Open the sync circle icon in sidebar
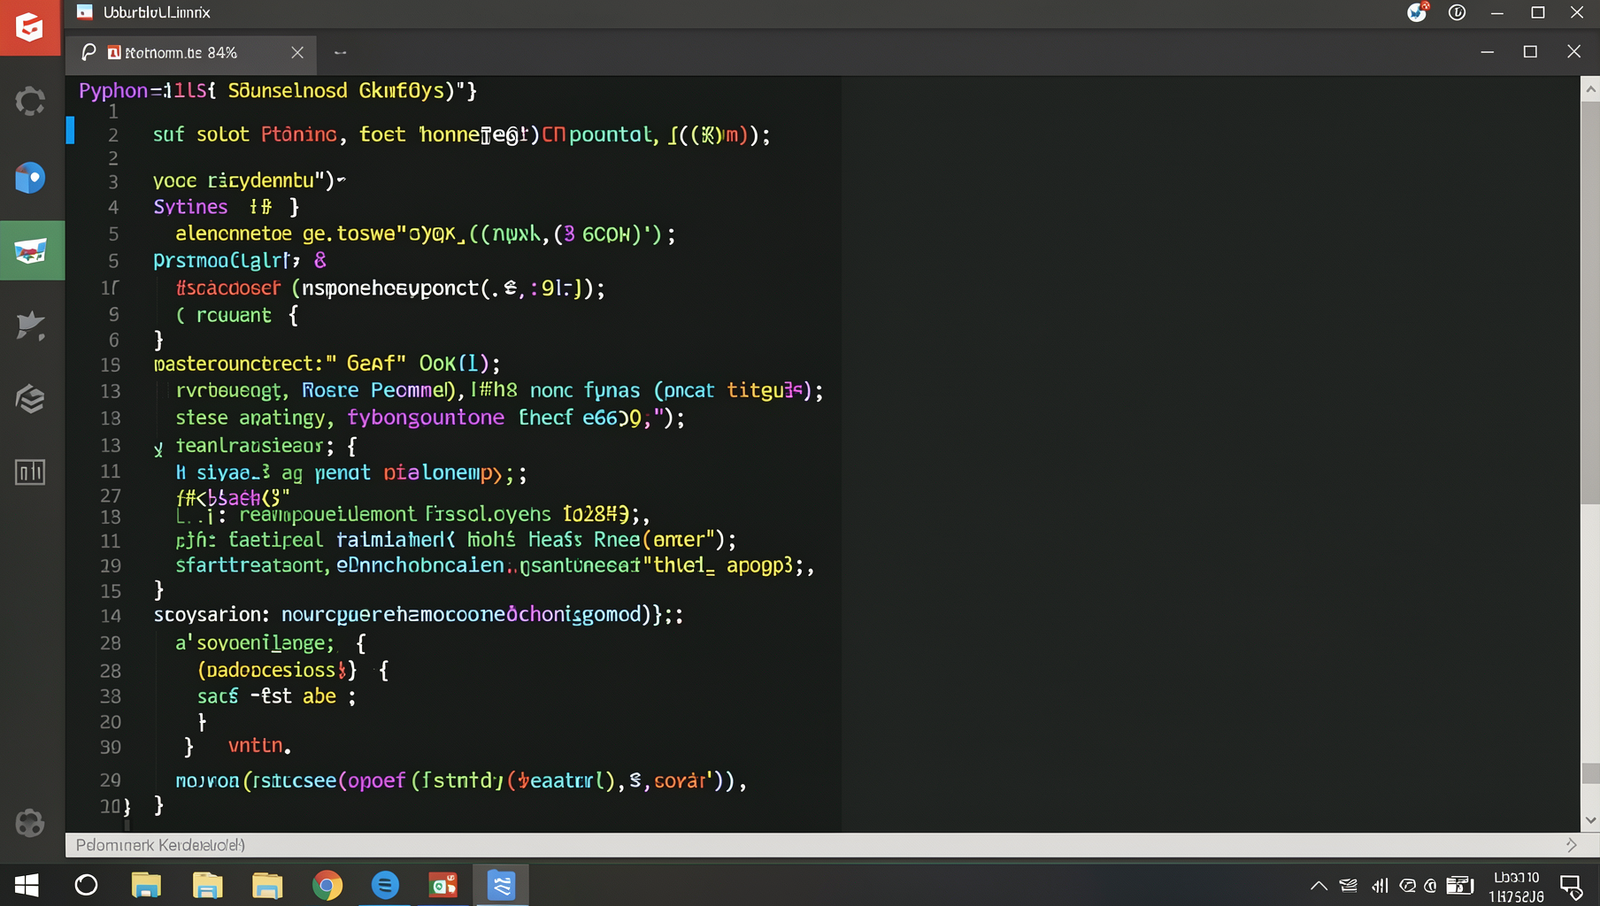Image resolution: width=1600 pixels, height=906 pixels. tap(31, 101)
